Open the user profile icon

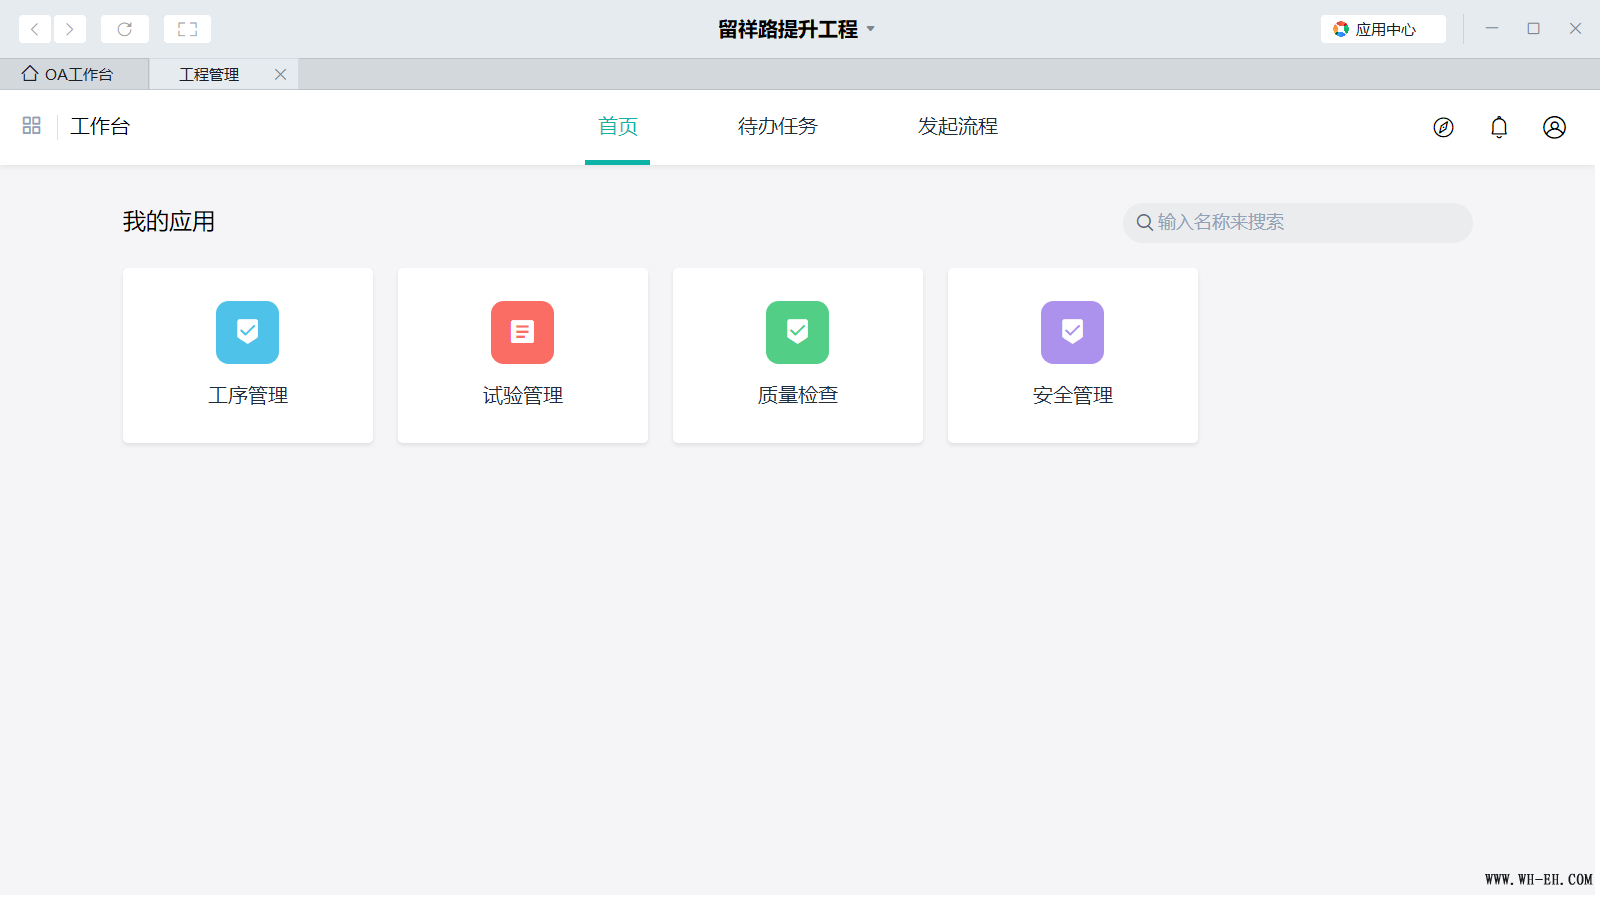[1554, 127]
